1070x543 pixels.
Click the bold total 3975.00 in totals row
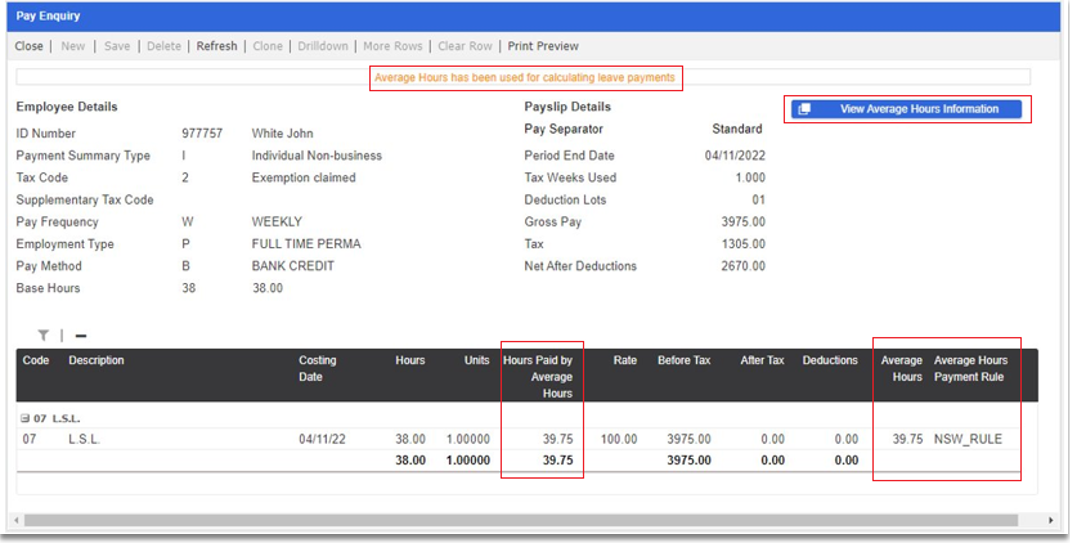689,460
